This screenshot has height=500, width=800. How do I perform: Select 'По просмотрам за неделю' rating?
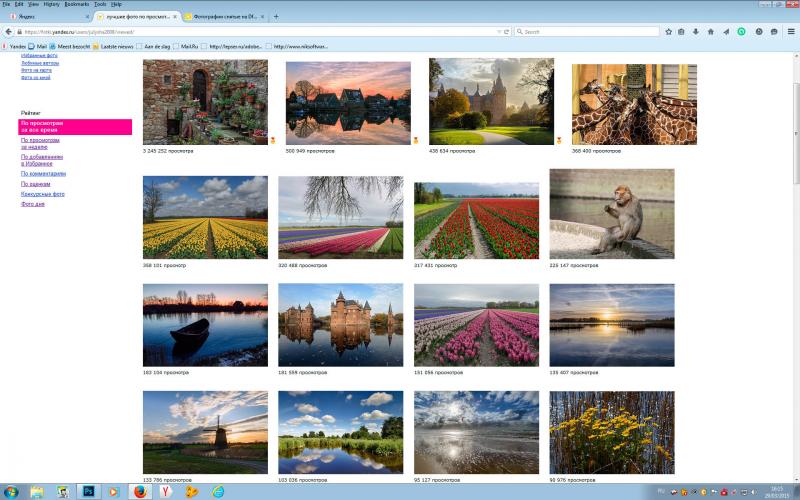pos(40,143)
